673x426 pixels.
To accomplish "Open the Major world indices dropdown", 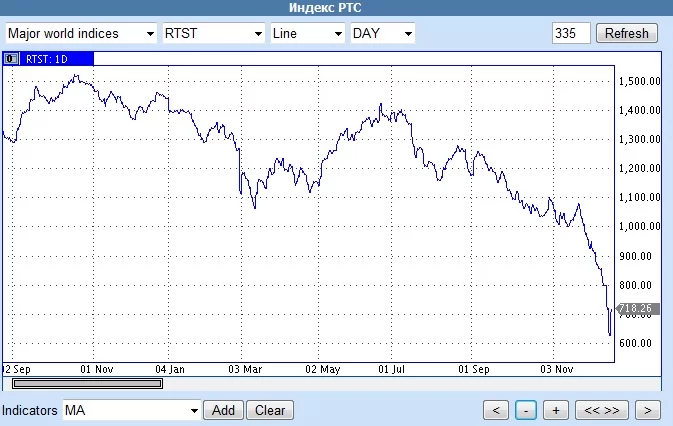I will [x=81, y=33].
